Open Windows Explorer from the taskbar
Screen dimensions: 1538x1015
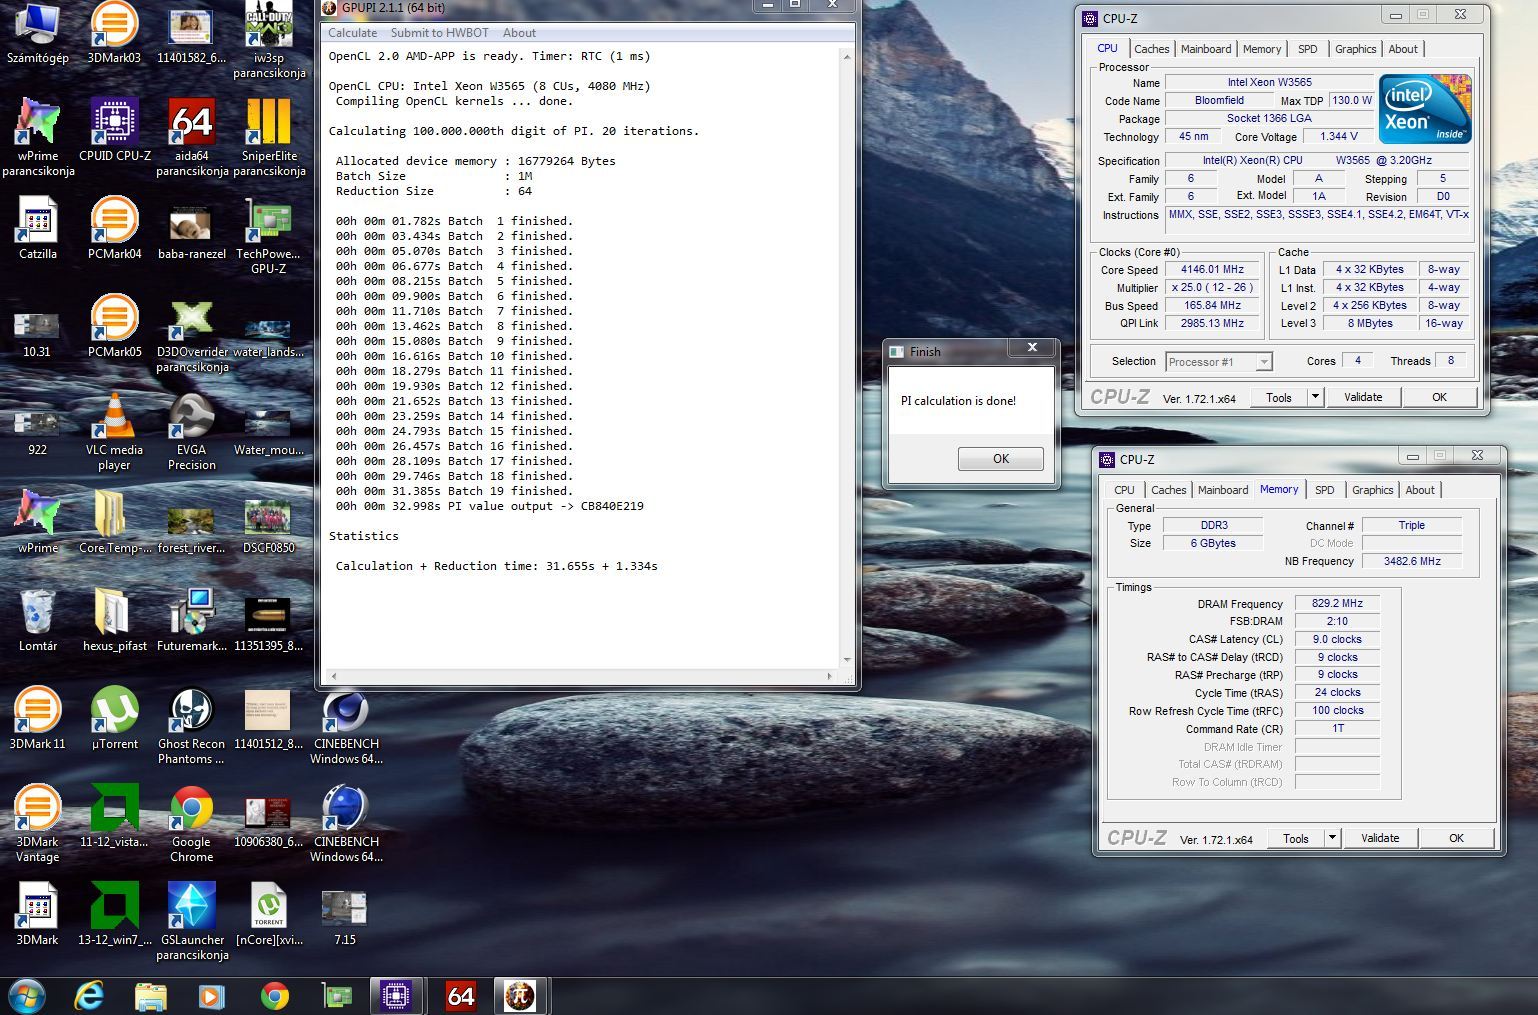[151, 996]
